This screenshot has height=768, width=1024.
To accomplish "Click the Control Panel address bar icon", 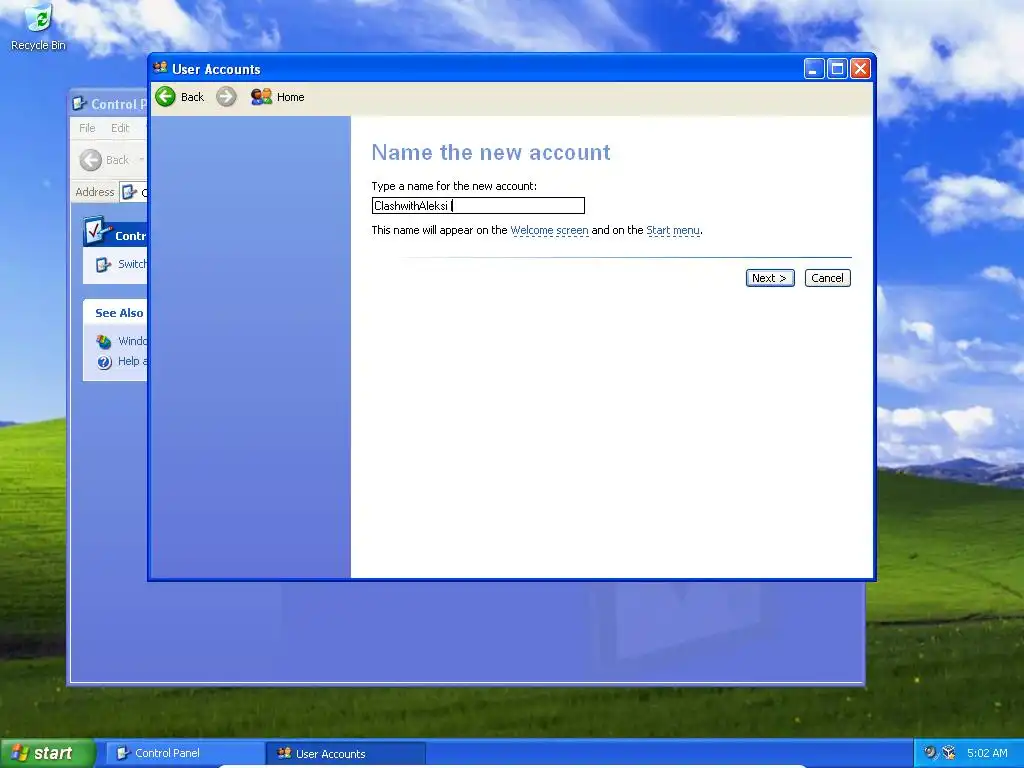I will point(129,192).
